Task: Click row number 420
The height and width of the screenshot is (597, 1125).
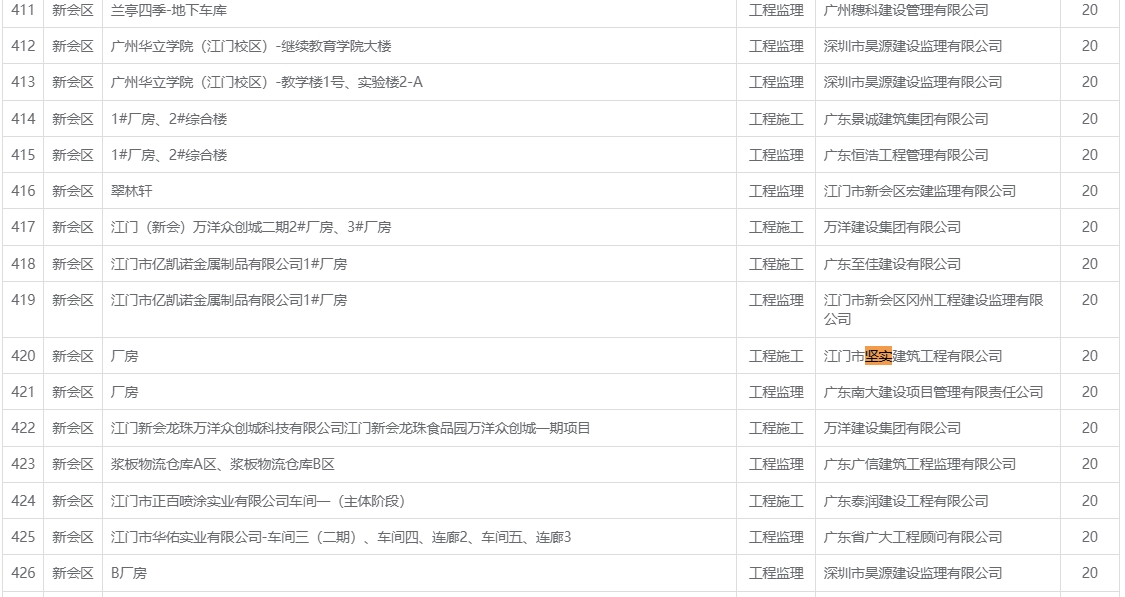Action: (23, 356)
